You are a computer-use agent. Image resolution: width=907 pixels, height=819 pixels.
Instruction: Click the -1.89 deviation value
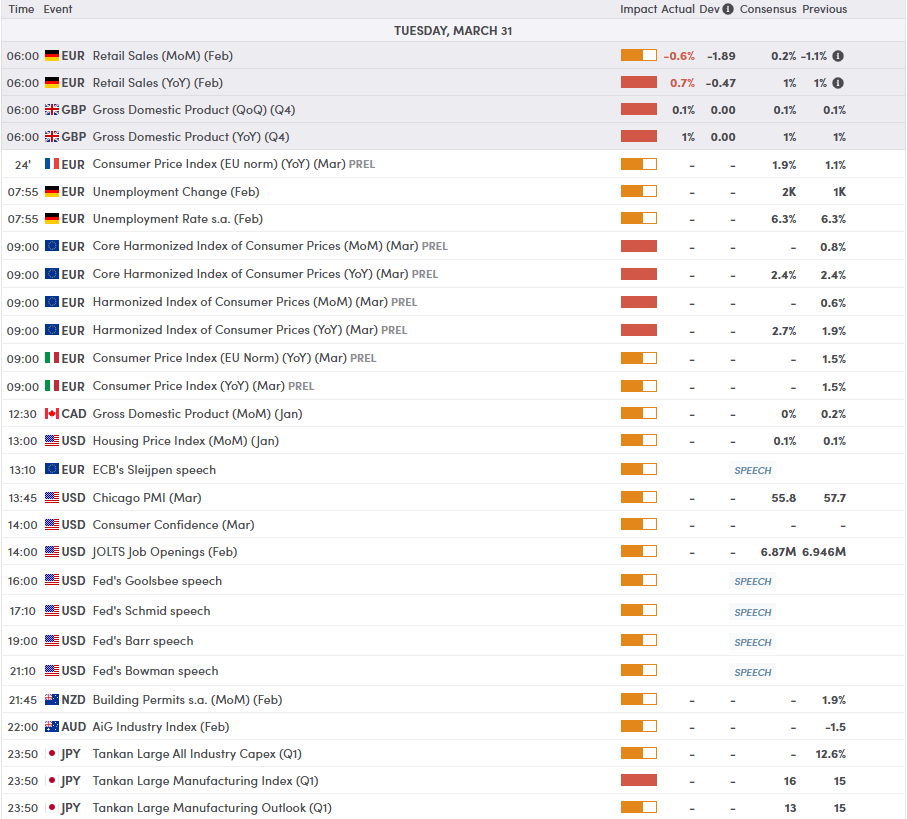point(721,56)
